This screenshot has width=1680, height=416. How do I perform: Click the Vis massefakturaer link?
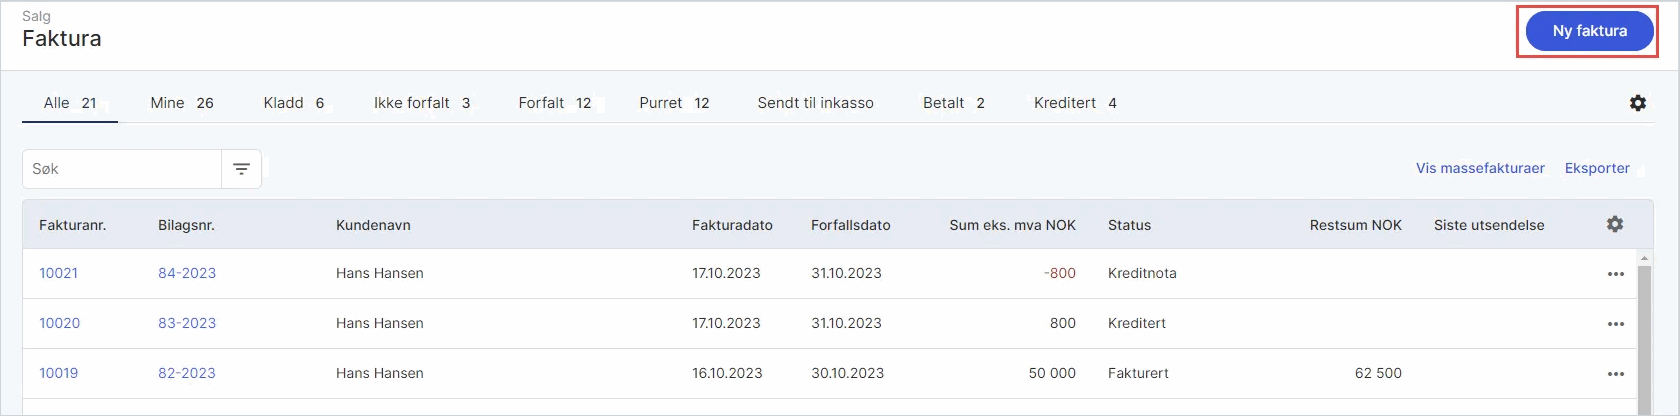pos(1480,168)
